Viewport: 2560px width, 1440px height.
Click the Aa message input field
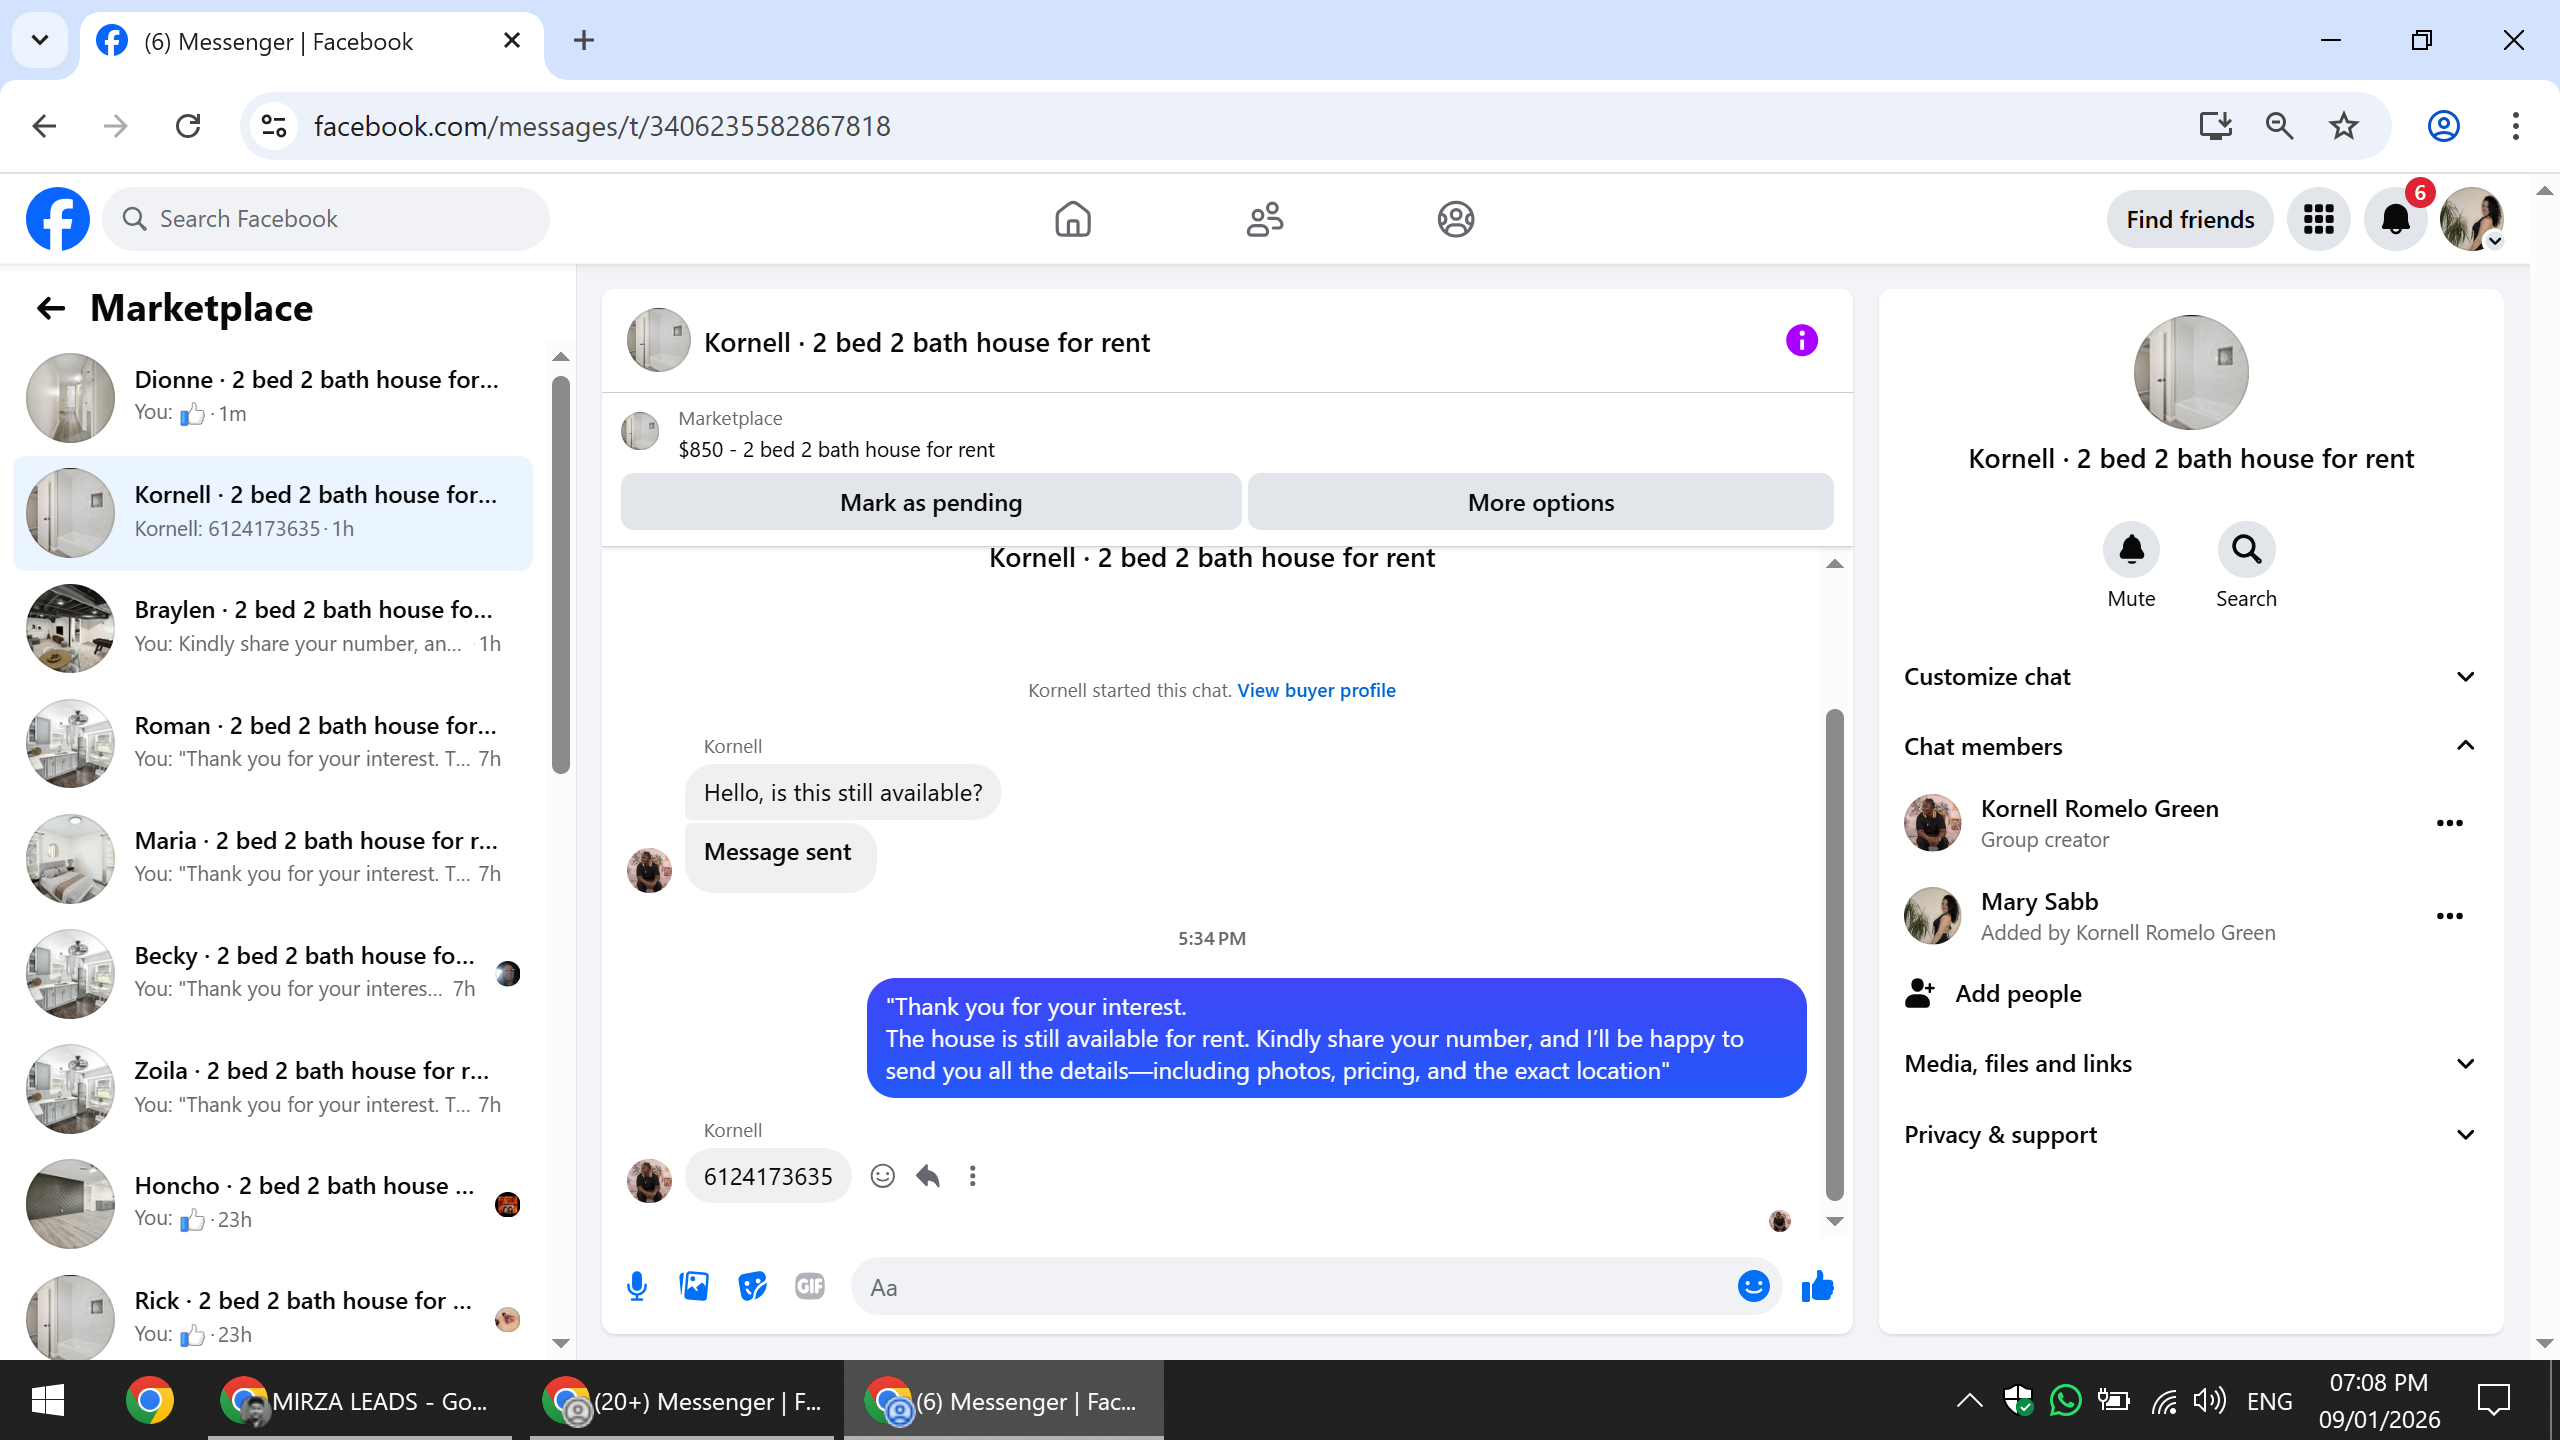1290,1287
